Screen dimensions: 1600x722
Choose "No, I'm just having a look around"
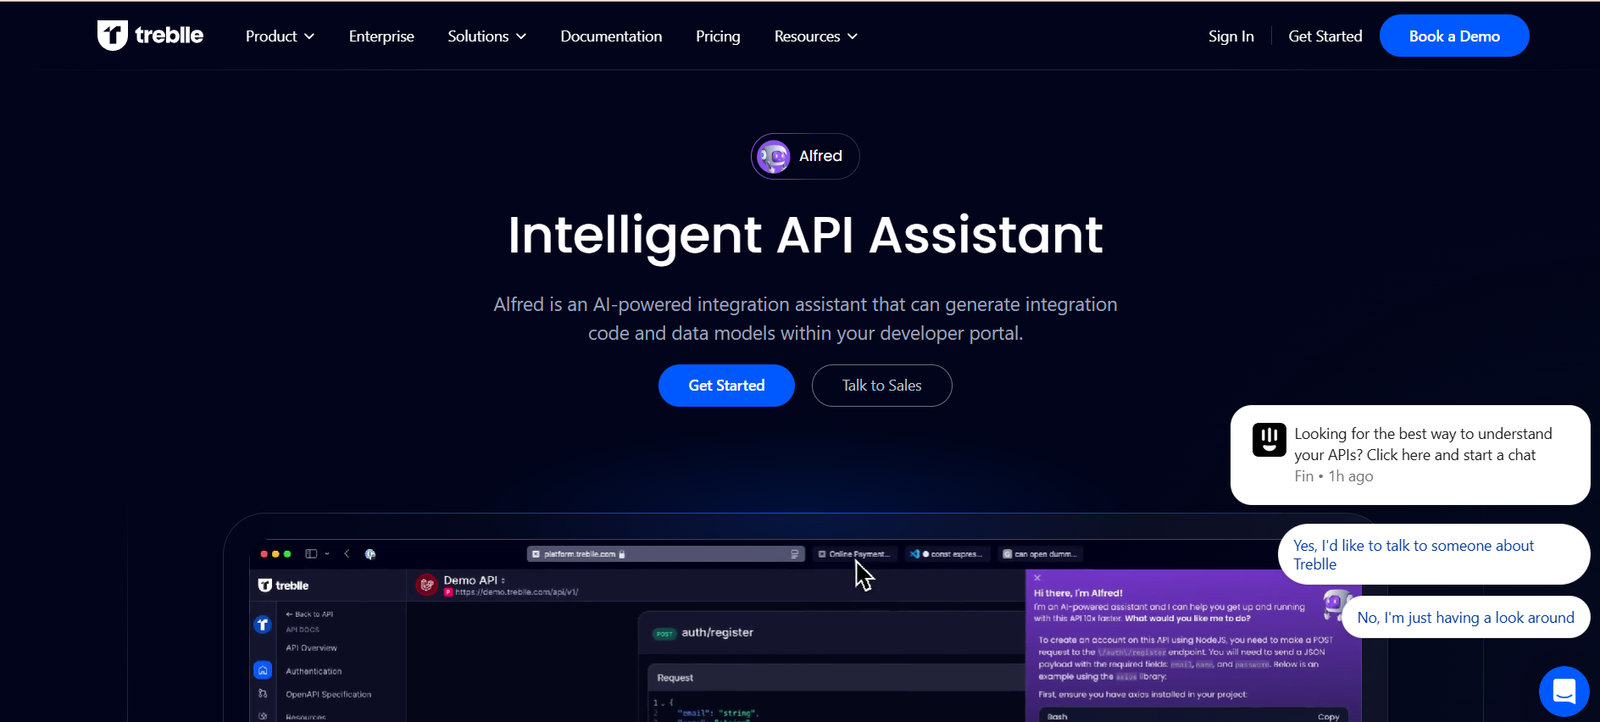click(x=1465, y=618)
